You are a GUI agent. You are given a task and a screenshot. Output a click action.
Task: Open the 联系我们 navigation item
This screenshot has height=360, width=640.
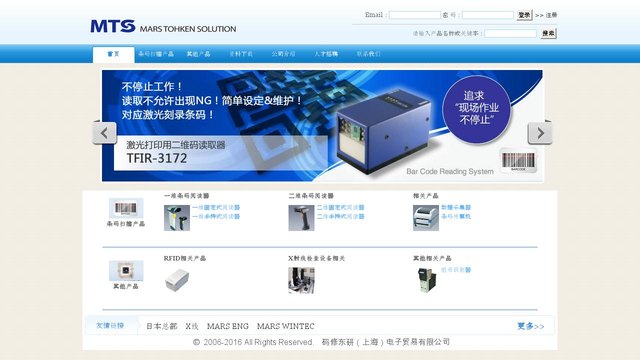pos(369,54)
